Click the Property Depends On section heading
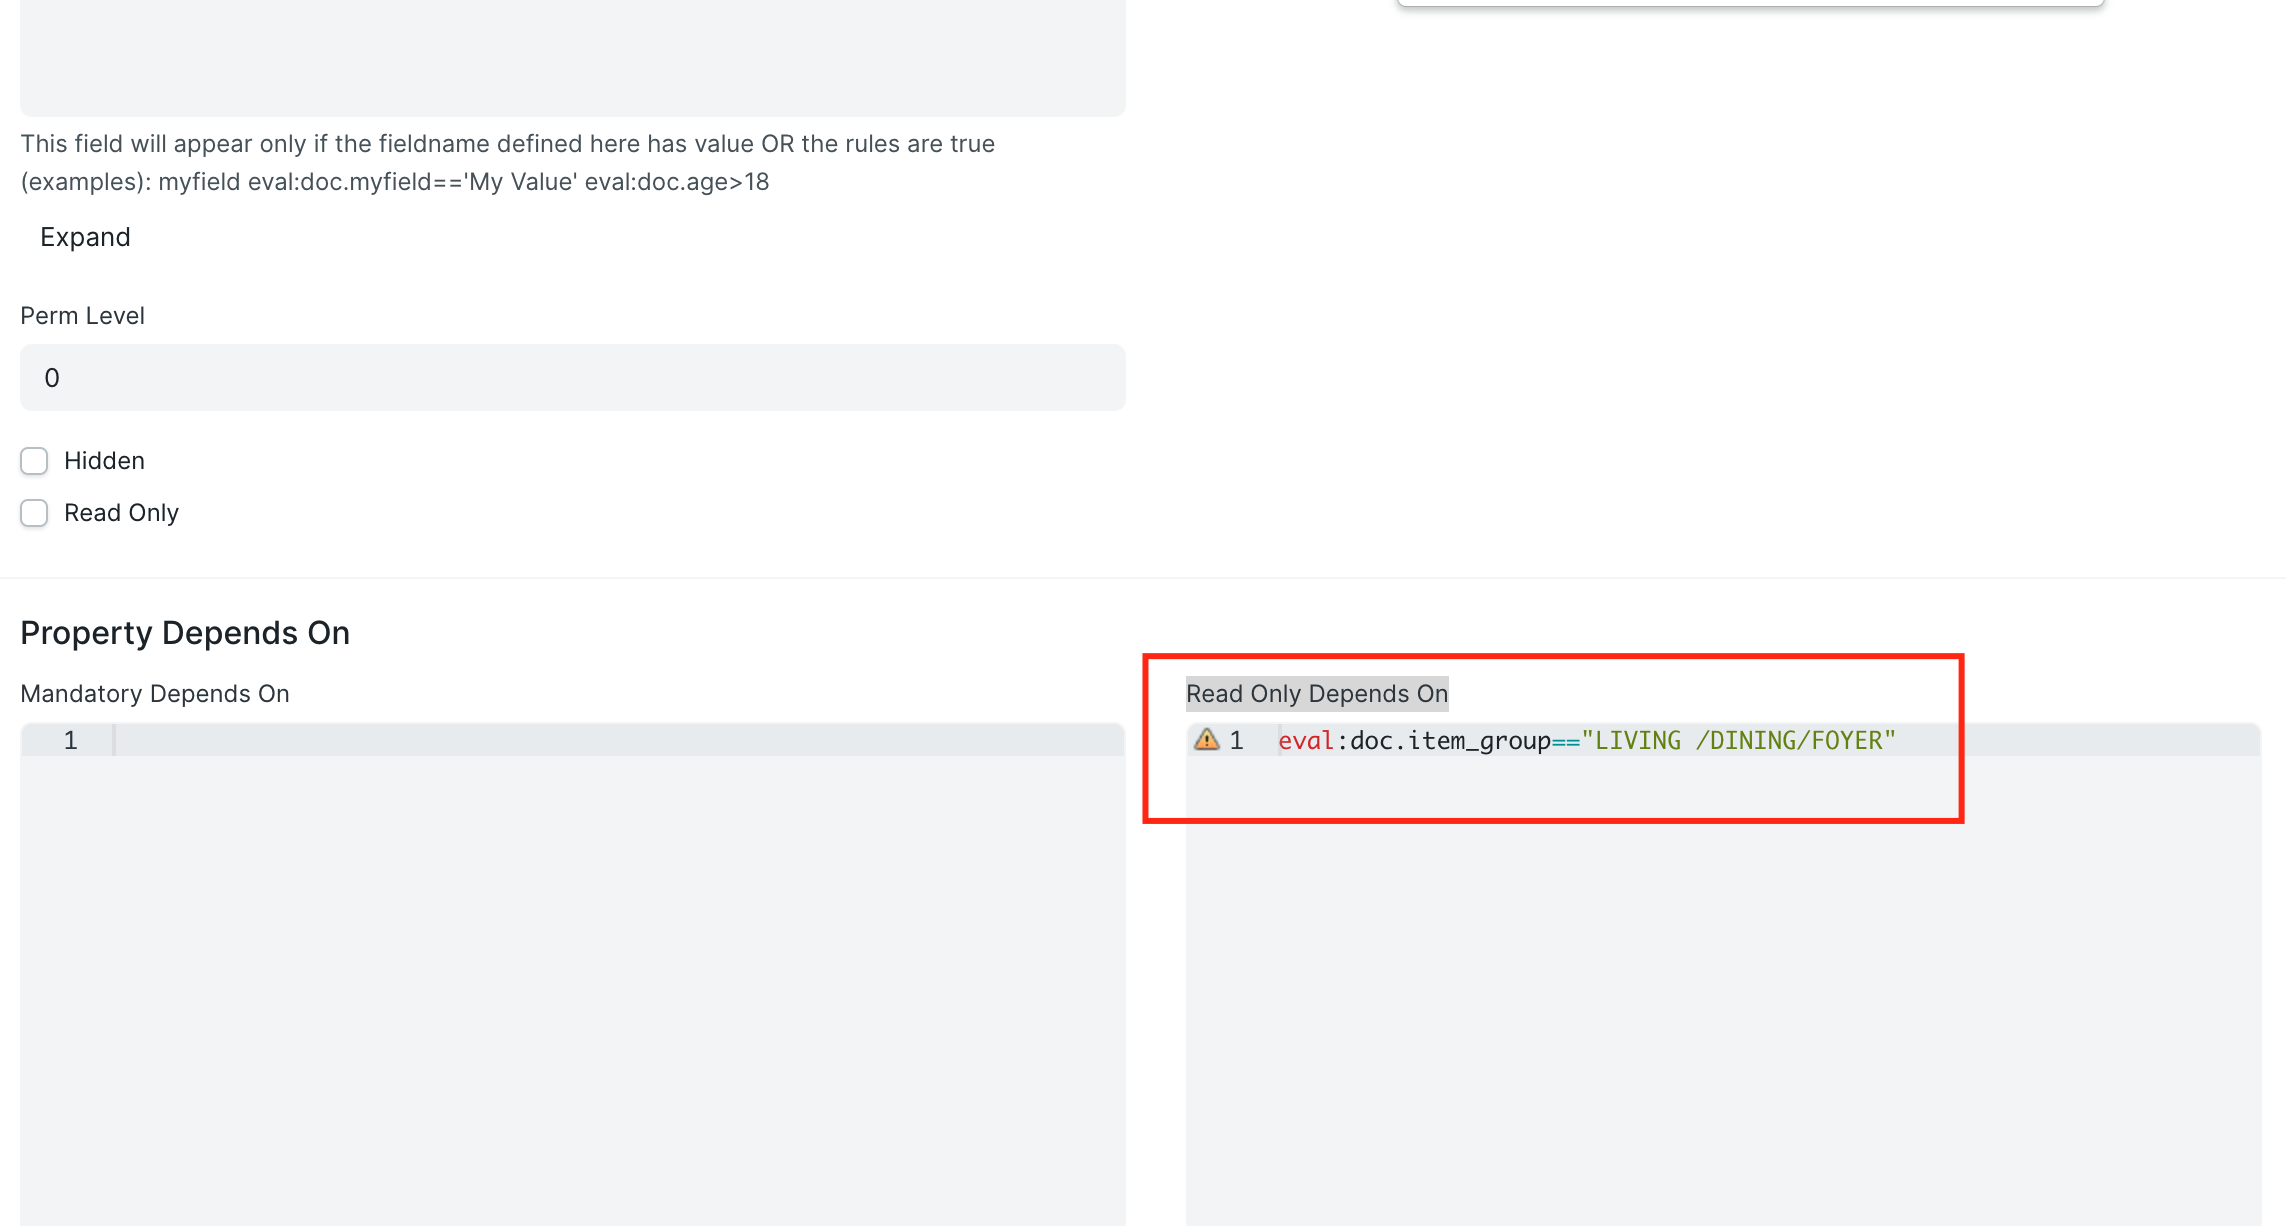This screenshot has width=2286, height=1226. tap(185, 632)
